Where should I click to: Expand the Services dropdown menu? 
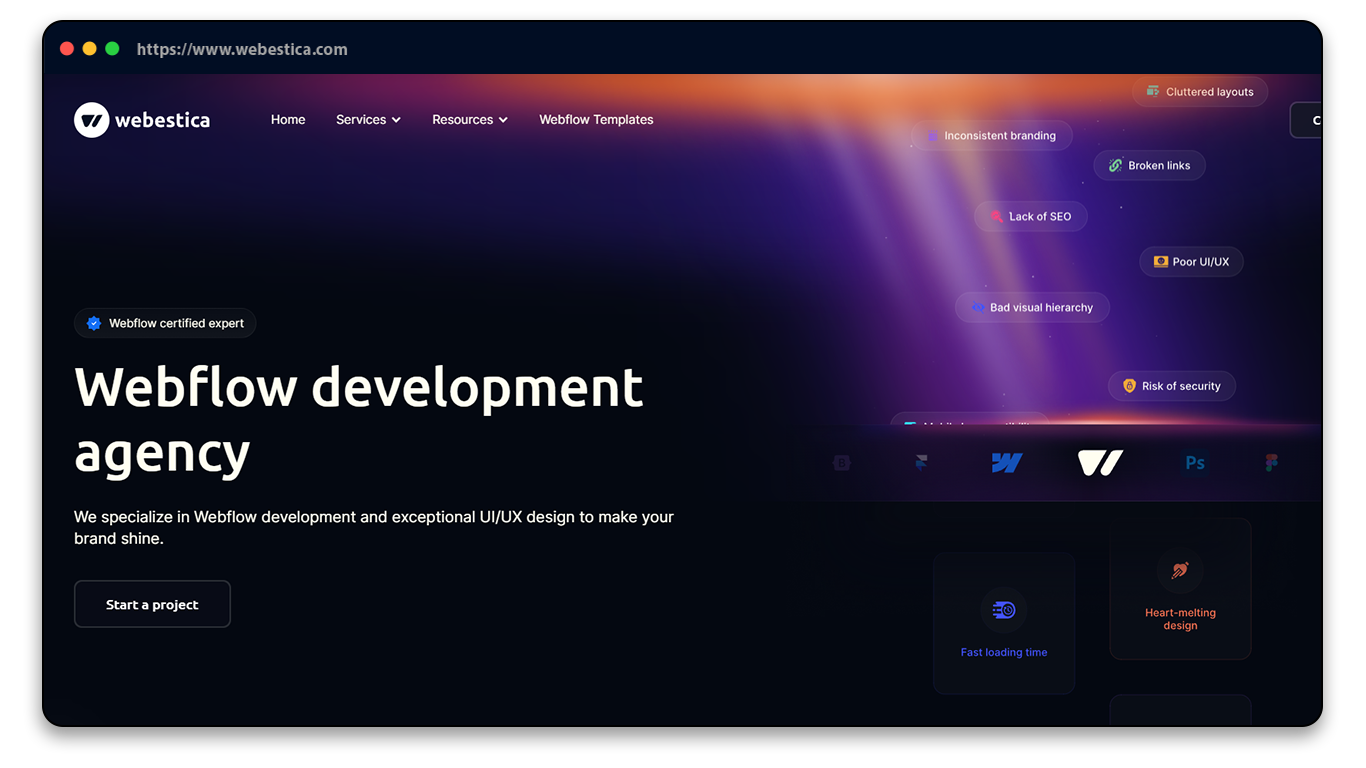tap(368, 120)
